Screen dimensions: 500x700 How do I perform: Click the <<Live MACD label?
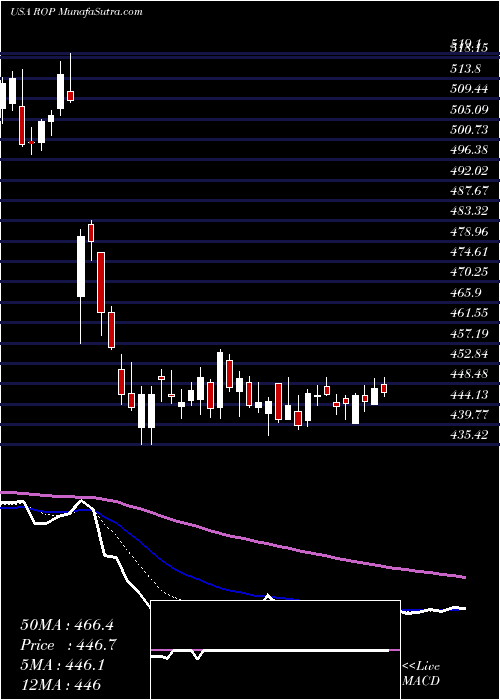[421, 674]
